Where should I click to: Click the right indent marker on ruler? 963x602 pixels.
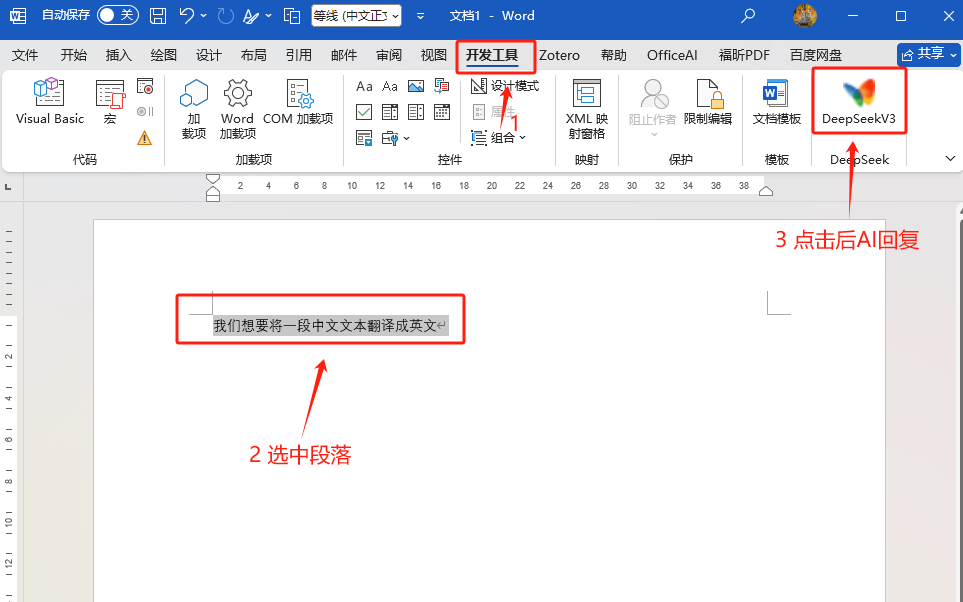point(766,191)
